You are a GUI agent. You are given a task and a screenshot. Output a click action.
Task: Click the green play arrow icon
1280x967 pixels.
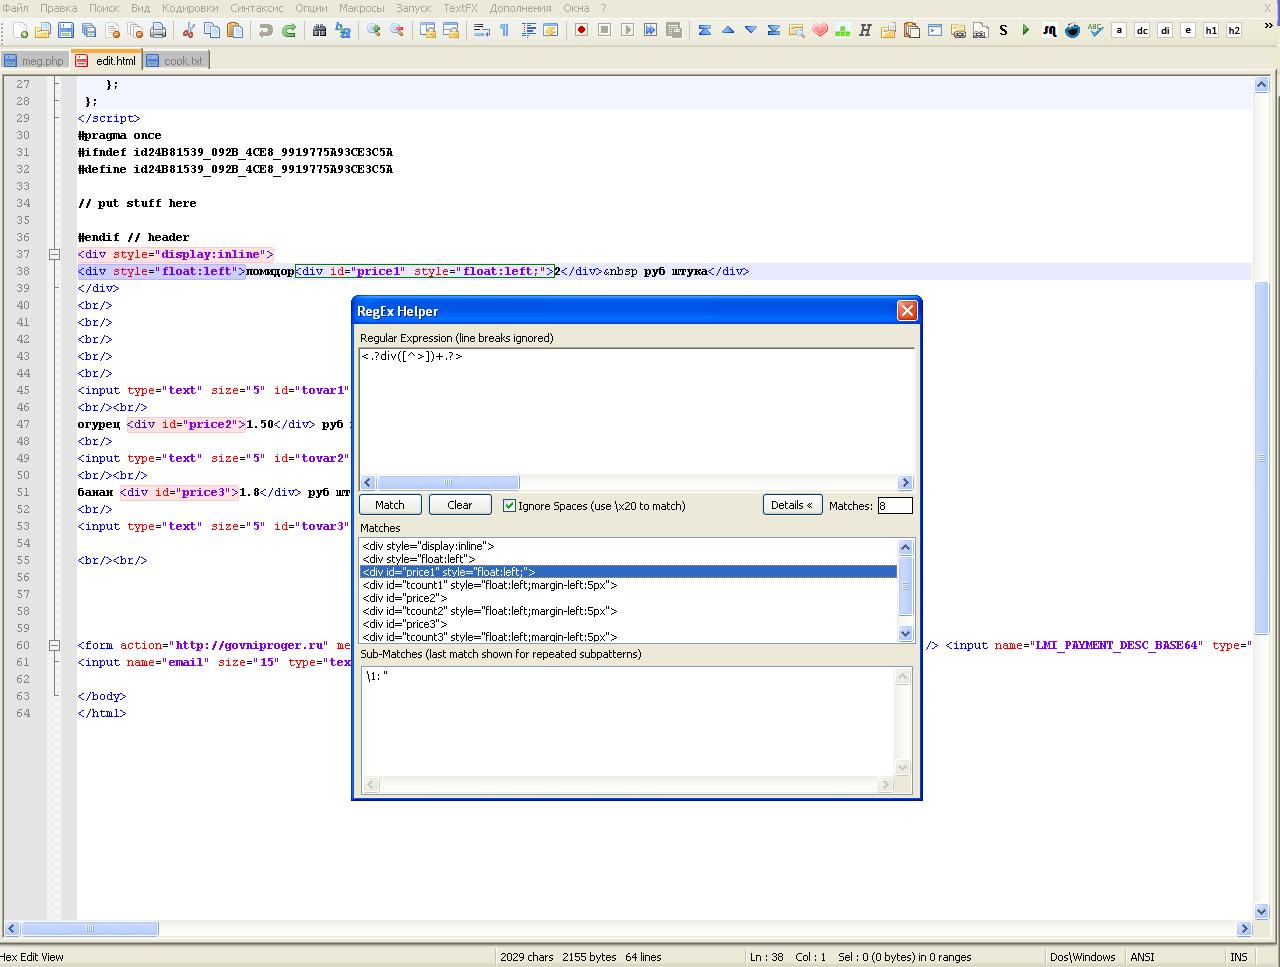1026,30
